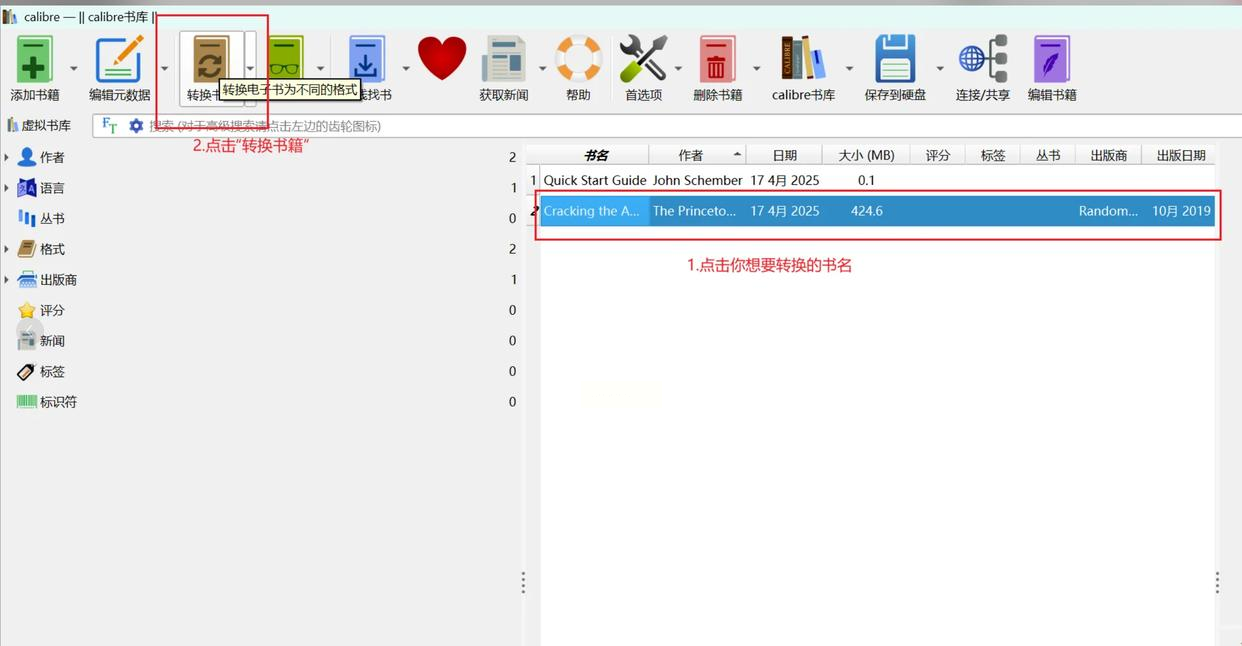Expand the Authors (作者) tree arrow
The width and height of the screenshot is (1242, 646).
click(7, 157)
